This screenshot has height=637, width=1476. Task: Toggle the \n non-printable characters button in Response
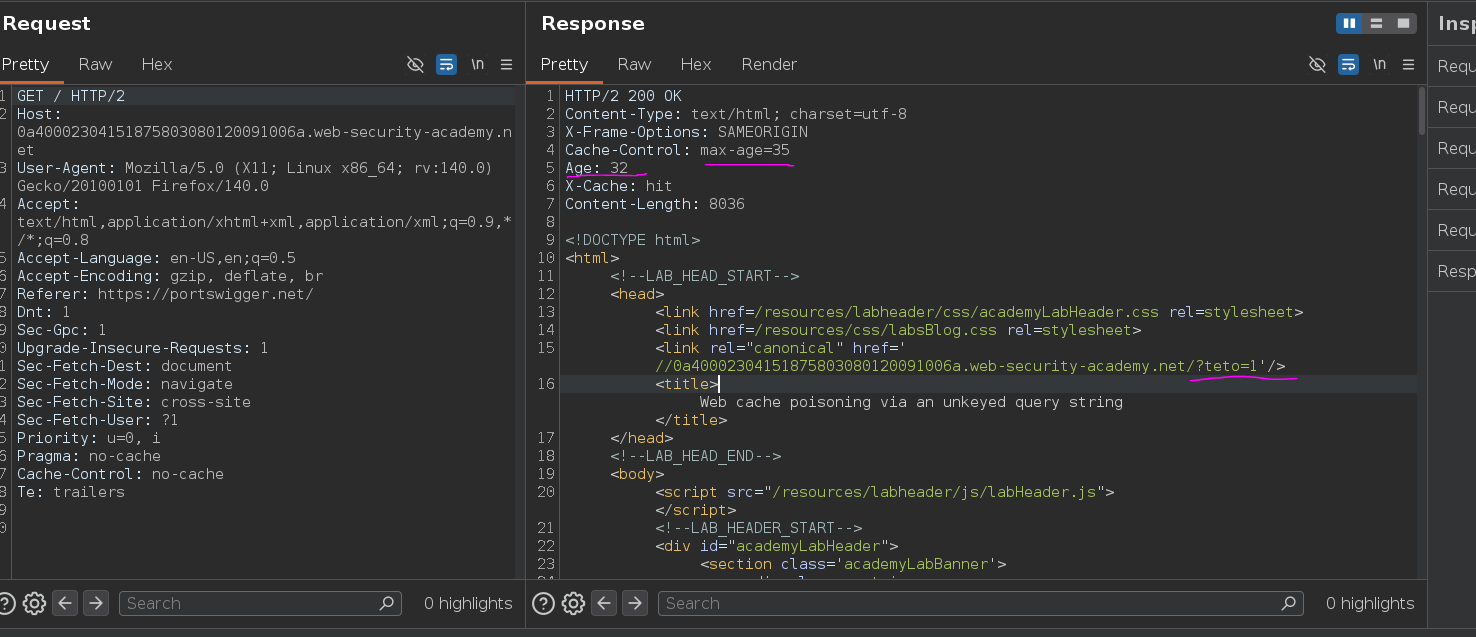[x=1380, y=64]
